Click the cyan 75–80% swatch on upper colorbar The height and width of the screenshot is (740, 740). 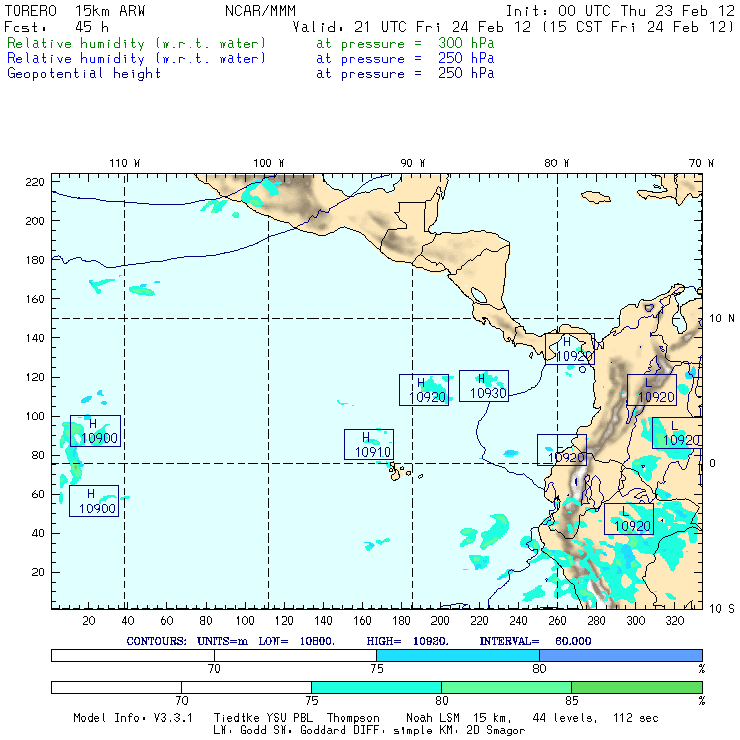458,655
